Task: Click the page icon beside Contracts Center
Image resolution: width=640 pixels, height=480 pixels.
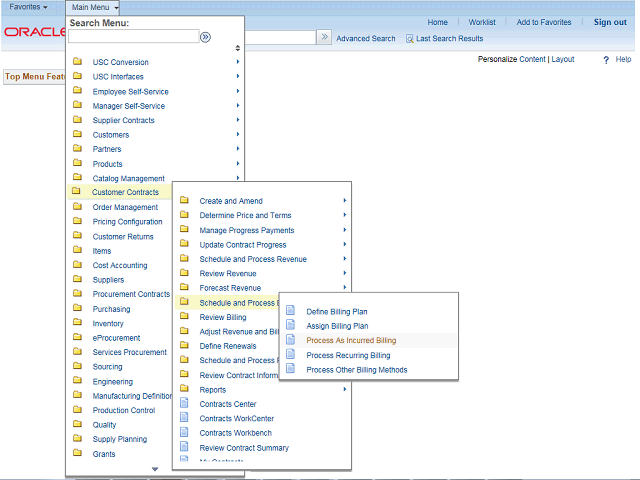Action: 184,404
